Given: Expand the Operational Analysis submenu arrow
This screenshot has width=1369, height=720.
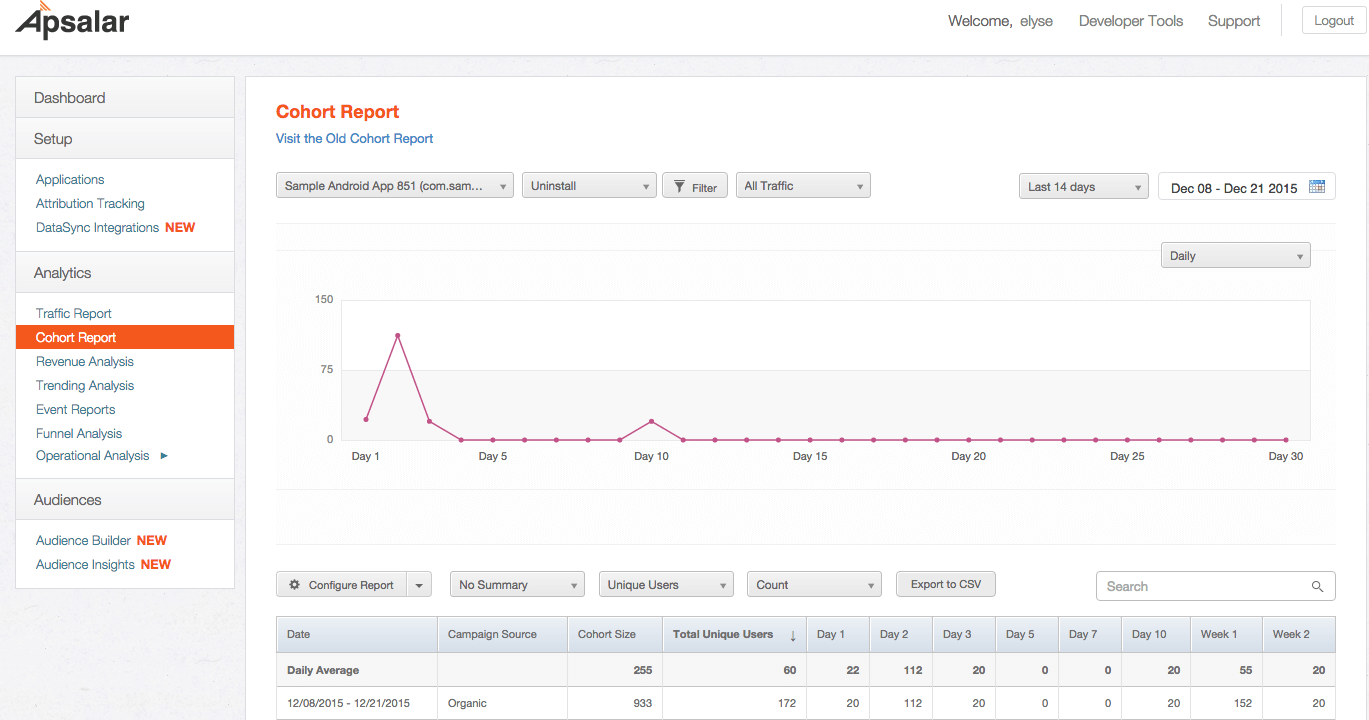Looking at the screenshot, I should coord(164,456).
